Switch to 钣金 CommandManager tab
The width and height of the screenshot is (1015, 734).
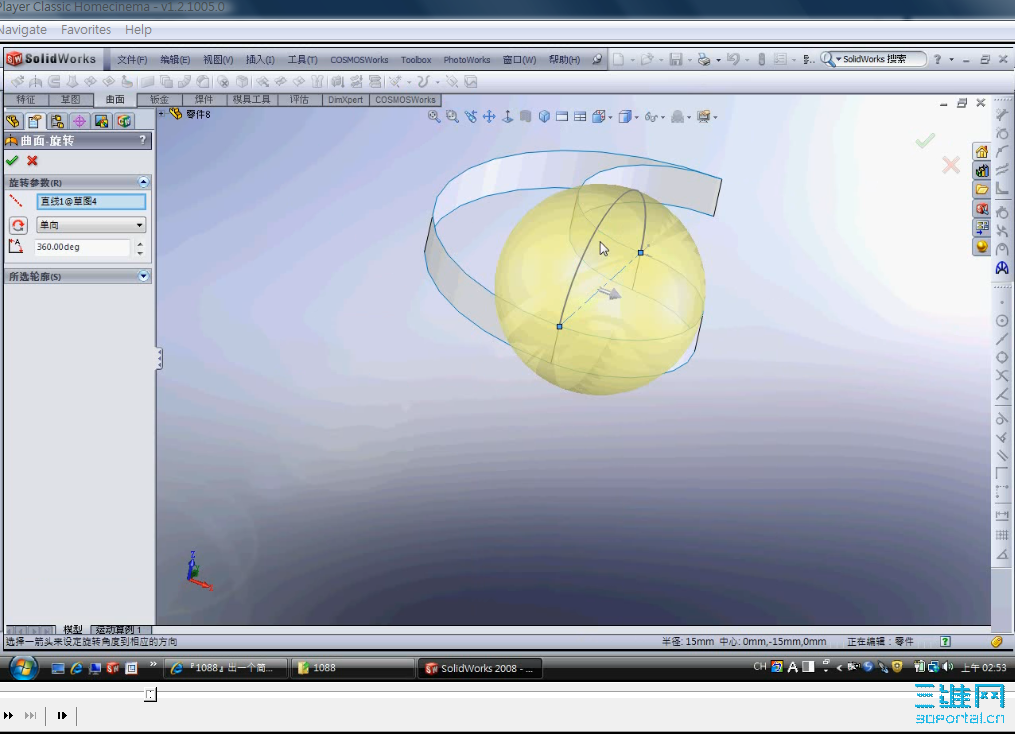(159, 100)
